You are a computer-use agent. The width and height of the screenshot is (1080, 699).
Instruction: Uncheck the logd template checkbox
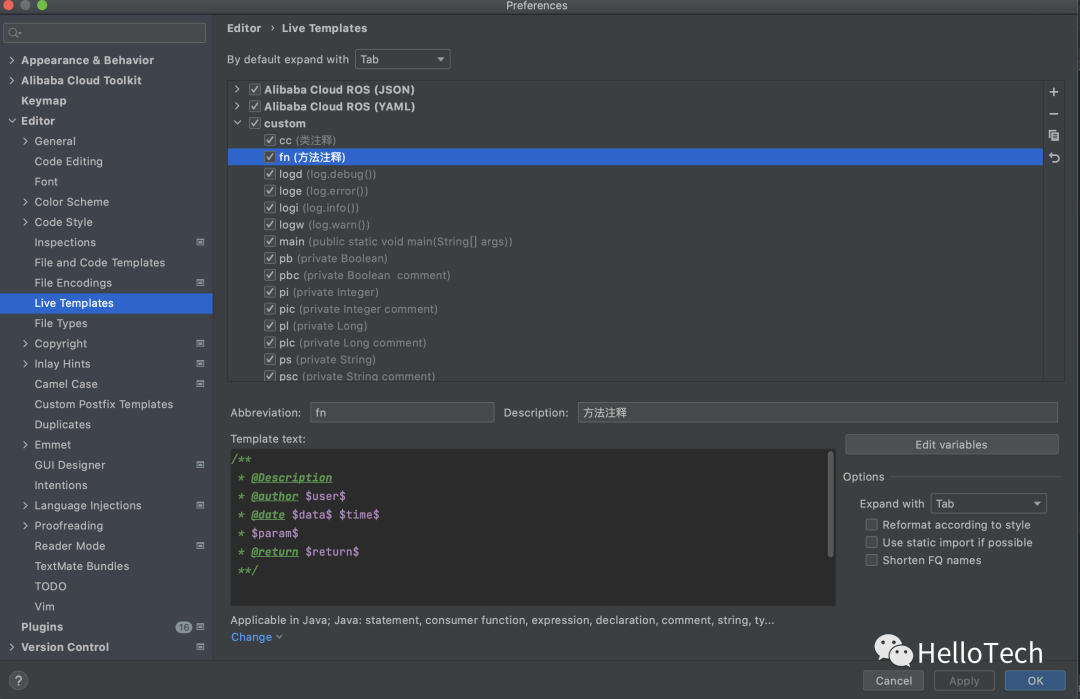(270, 174)
